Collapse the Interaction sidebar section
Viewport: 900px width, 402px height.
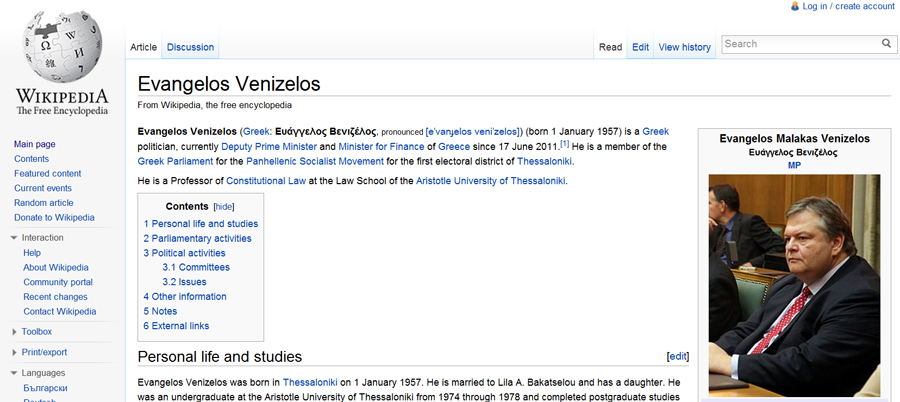point(14,238)
